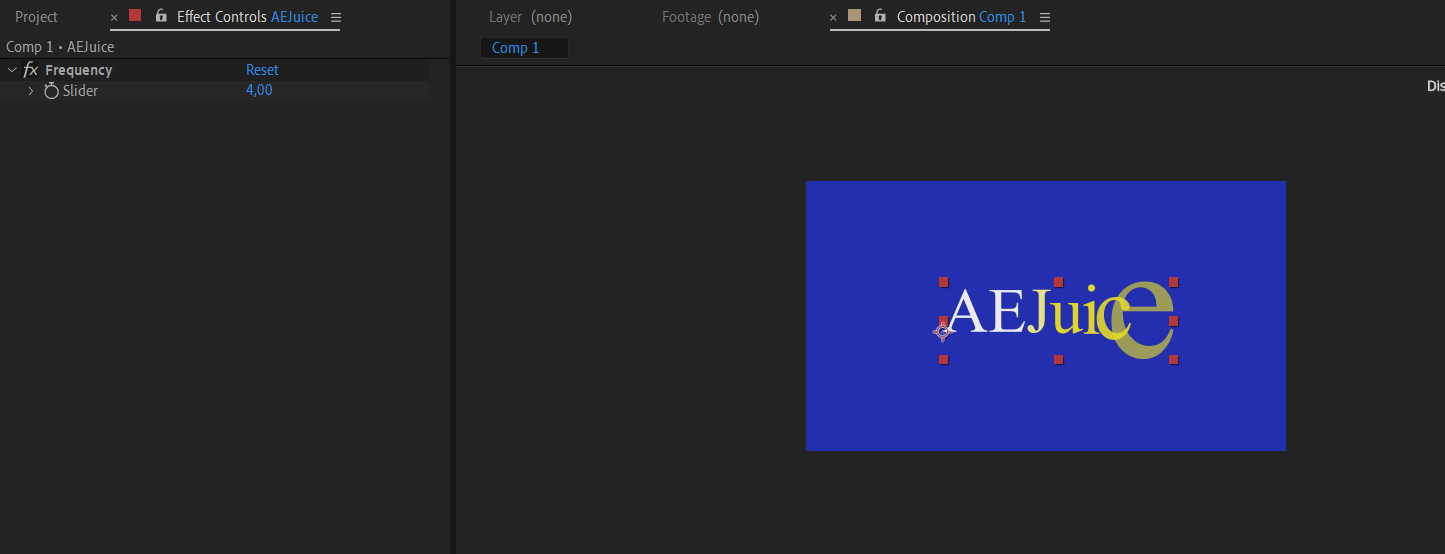Close the Composition Comp 1 tab
This screenshot has width=1445, height=554.
pyautogui.click(x=833, y=18)
